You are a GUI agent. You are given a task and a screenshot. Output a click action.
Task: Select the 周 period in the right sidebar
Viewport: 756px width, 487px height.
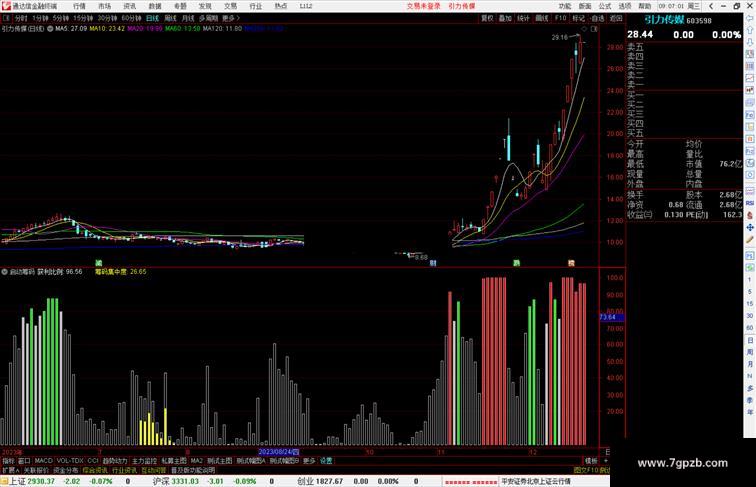[750, 352]
